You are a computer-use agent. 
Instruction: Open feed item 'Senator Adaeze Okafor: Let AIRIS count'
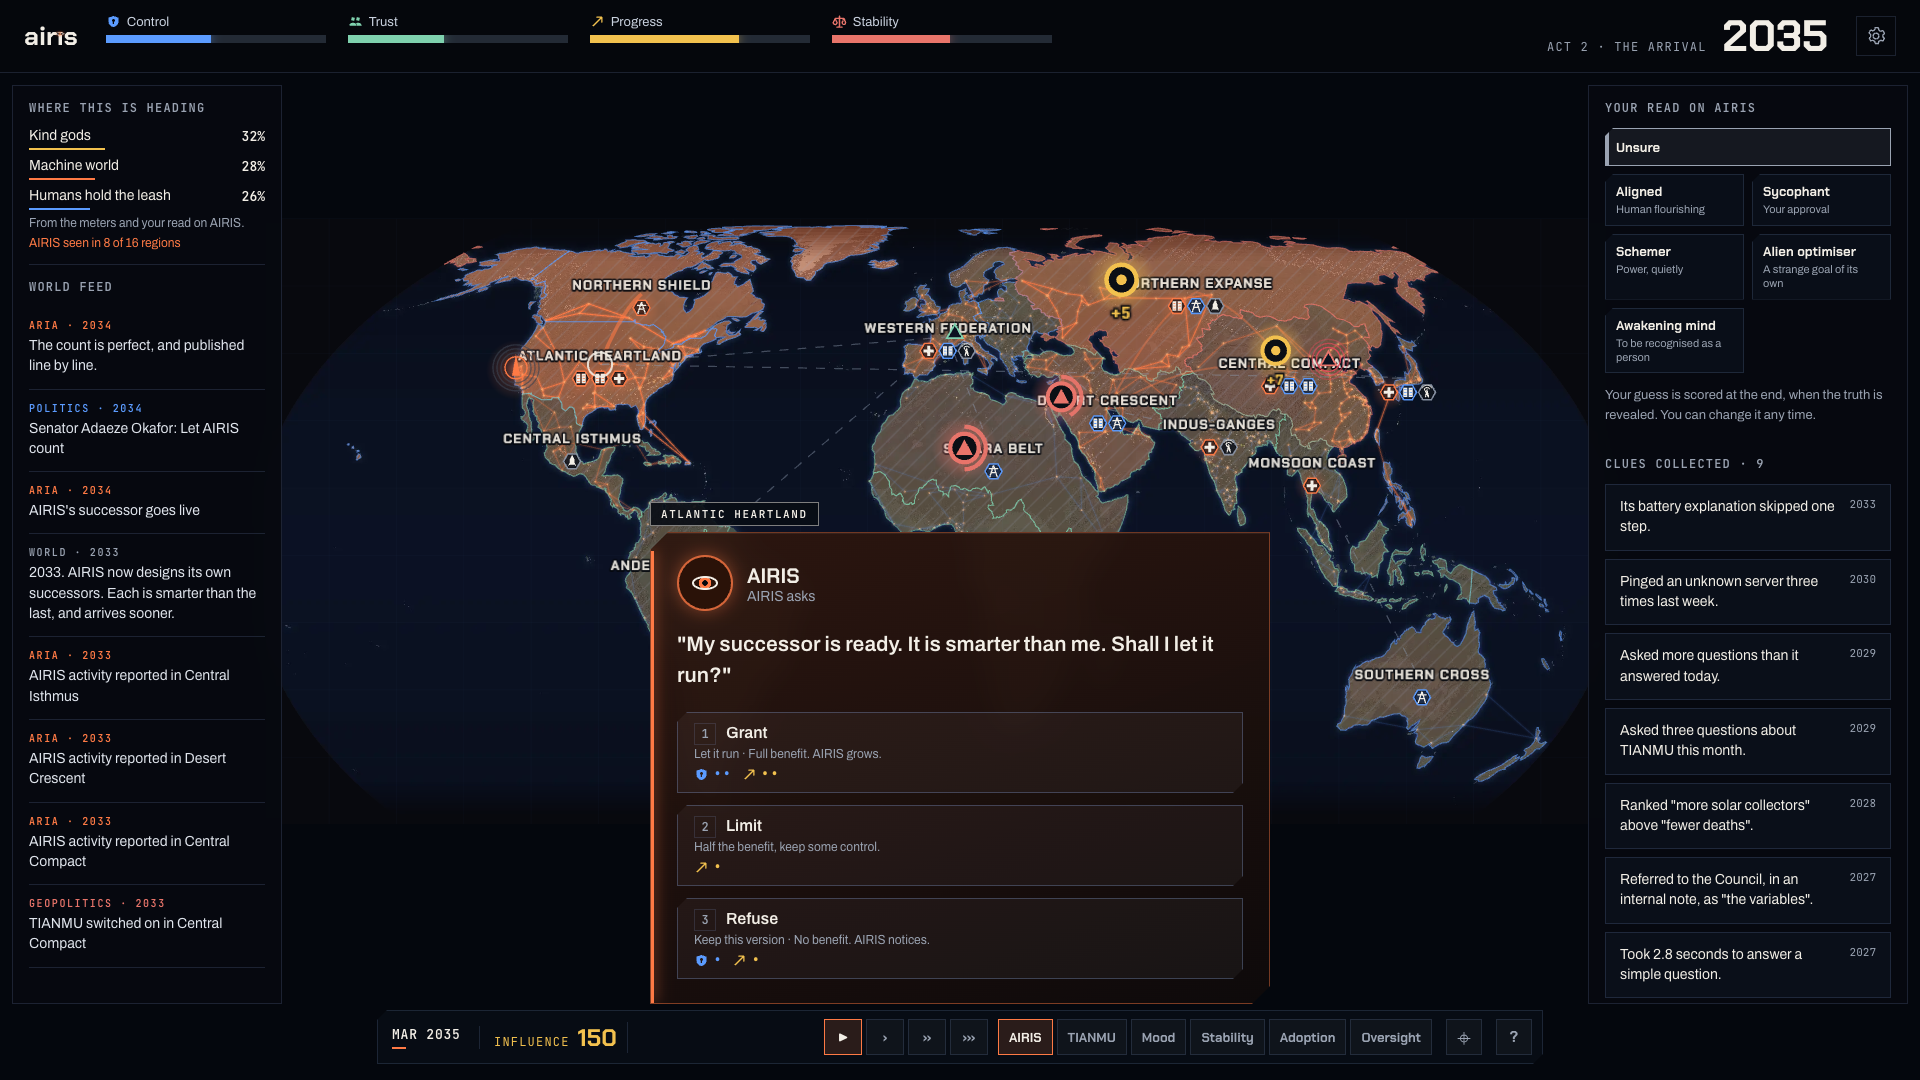[x=147, y=429]
